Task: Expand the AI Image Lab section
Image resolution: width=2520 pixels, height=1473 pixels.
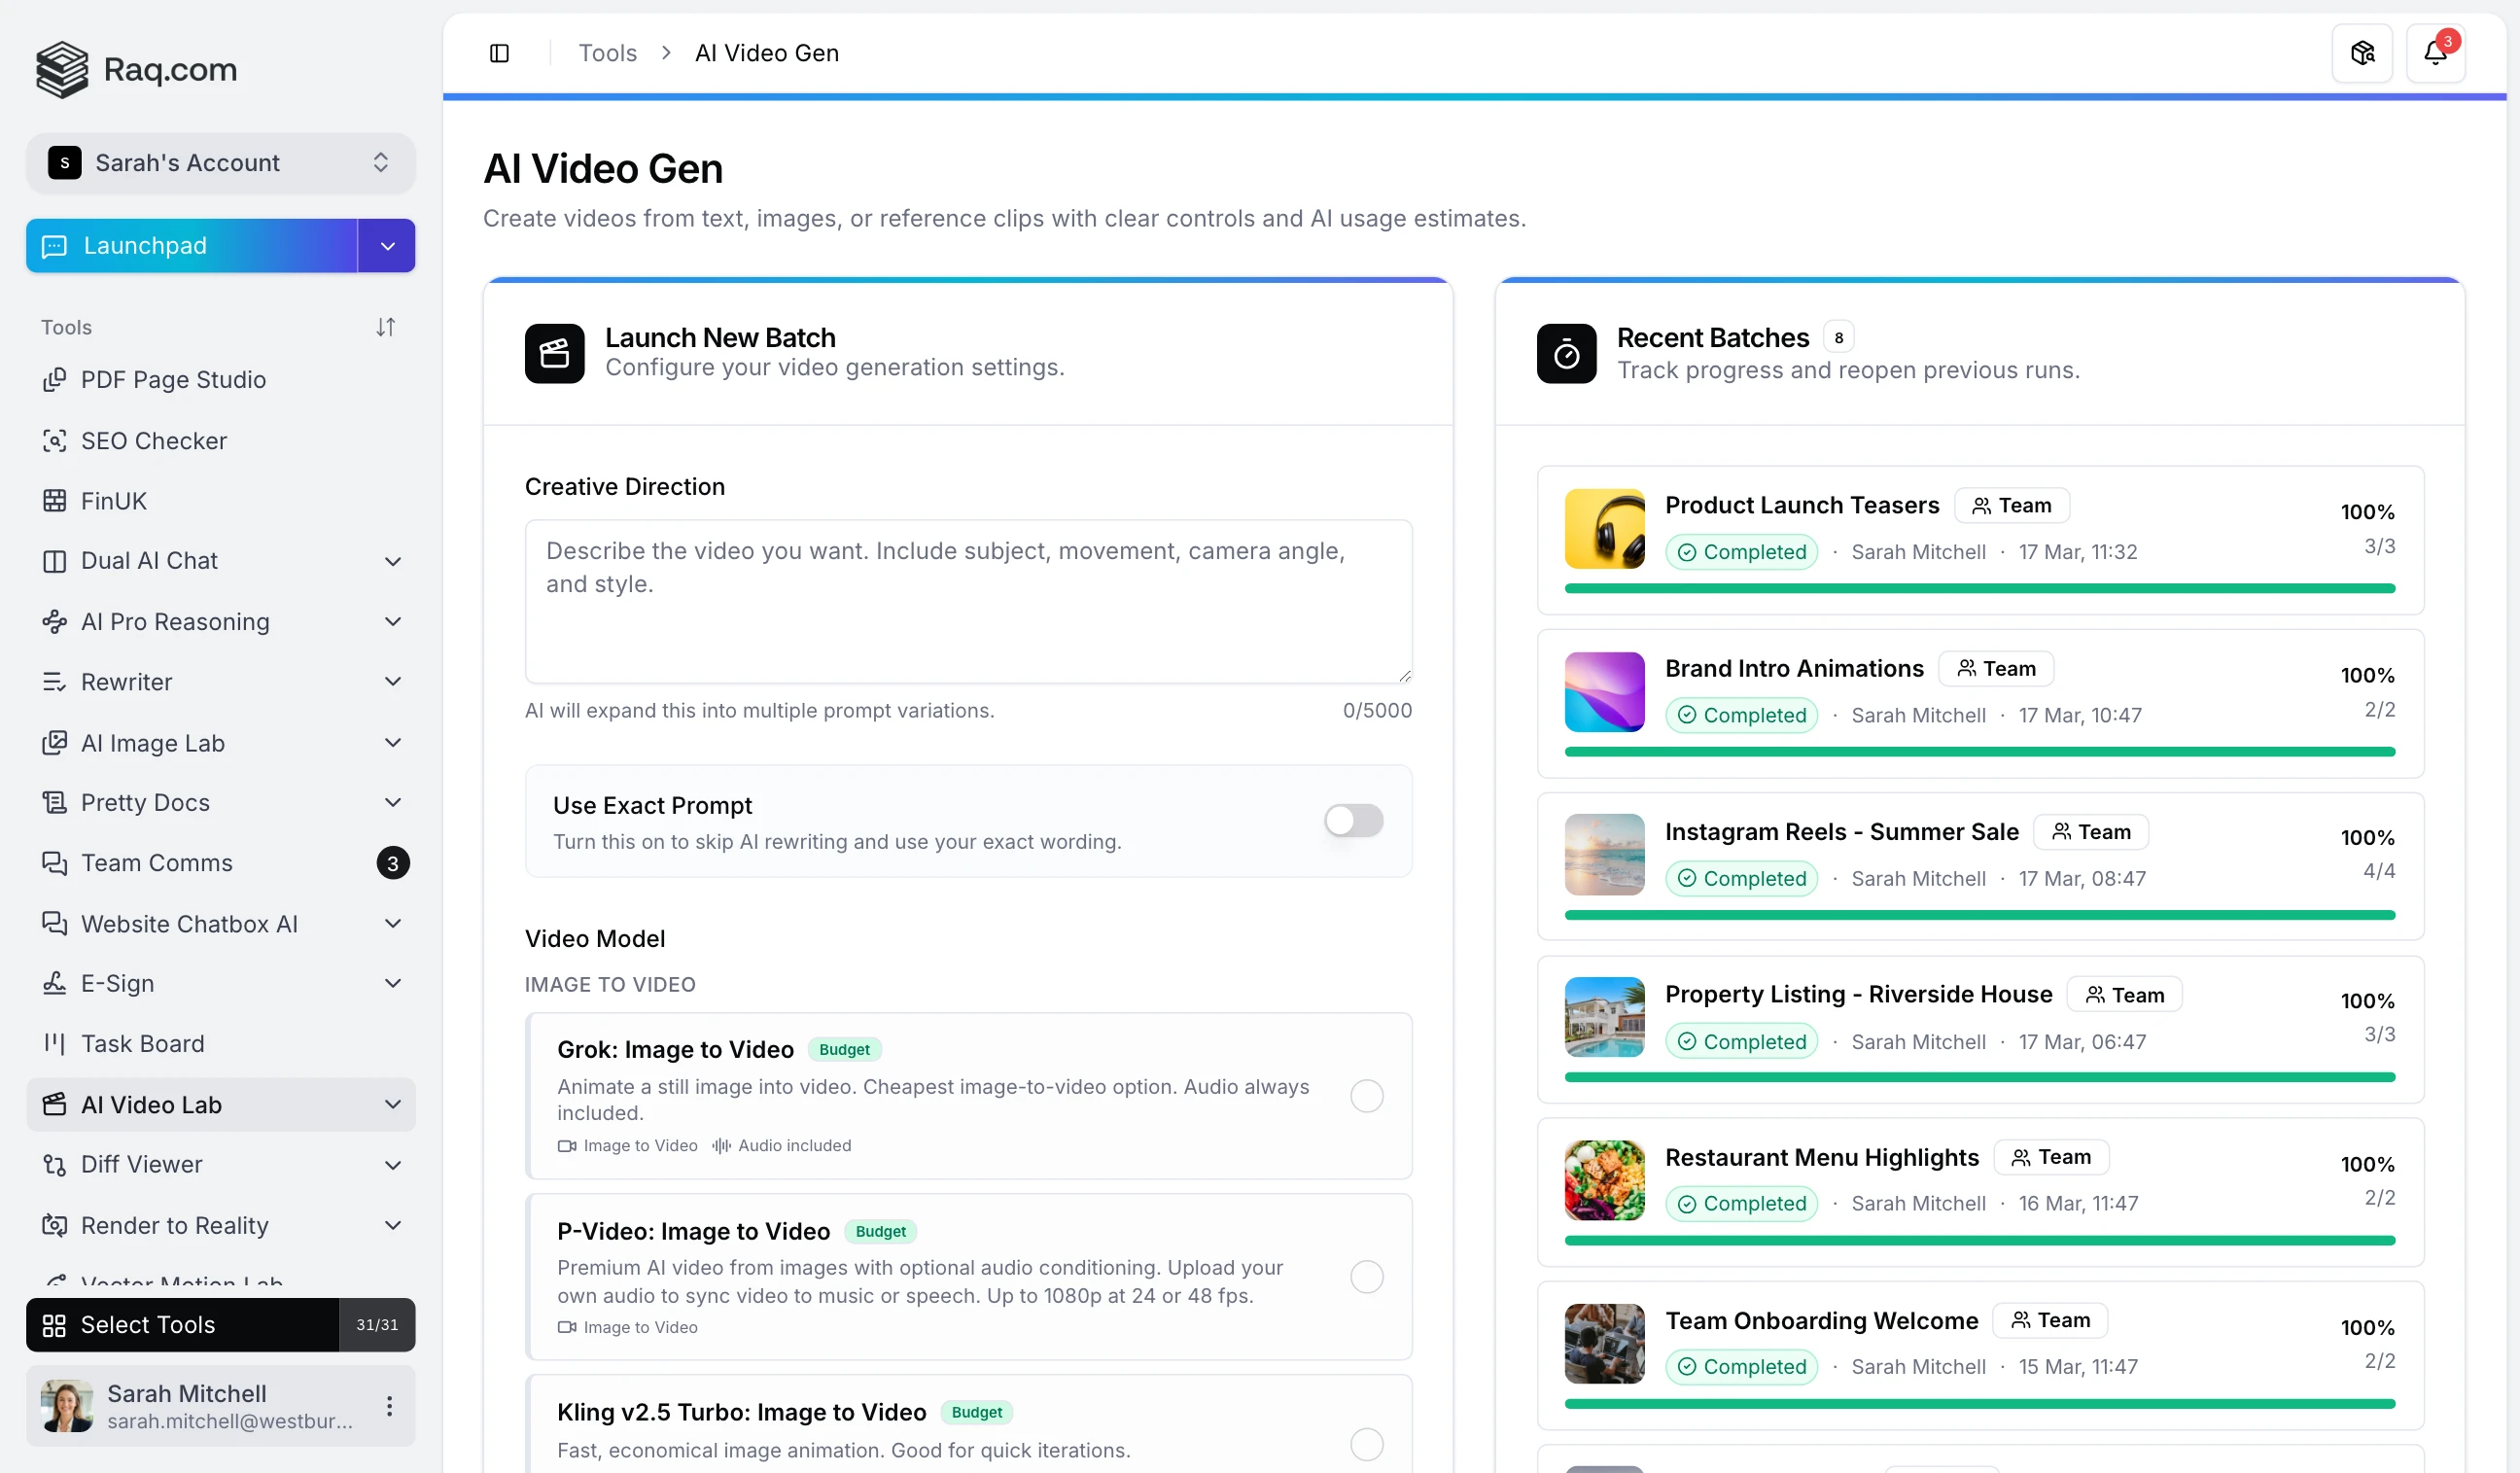Action: click(392, 742)
